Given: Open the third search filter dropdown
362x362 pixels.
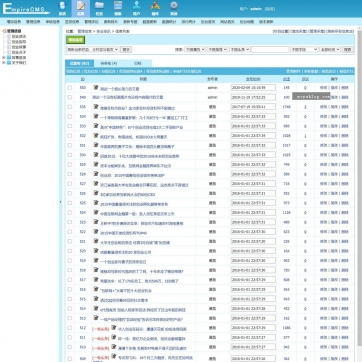Looking at the screenshot, I should click(240, 49).
